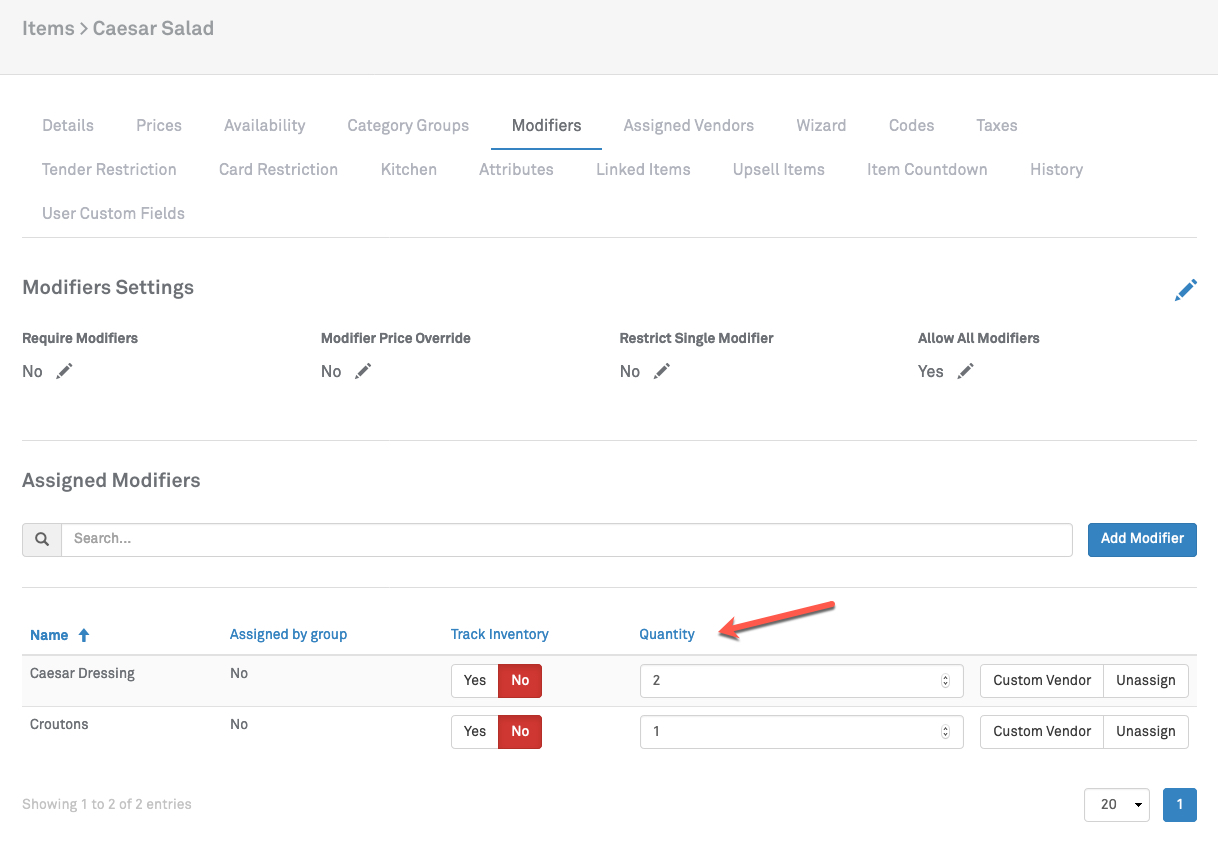The width and height of the screenshot is (1218, 847).
Task: Edit Restrict Single Modifier pencil icon
Action: pos(661,371)
